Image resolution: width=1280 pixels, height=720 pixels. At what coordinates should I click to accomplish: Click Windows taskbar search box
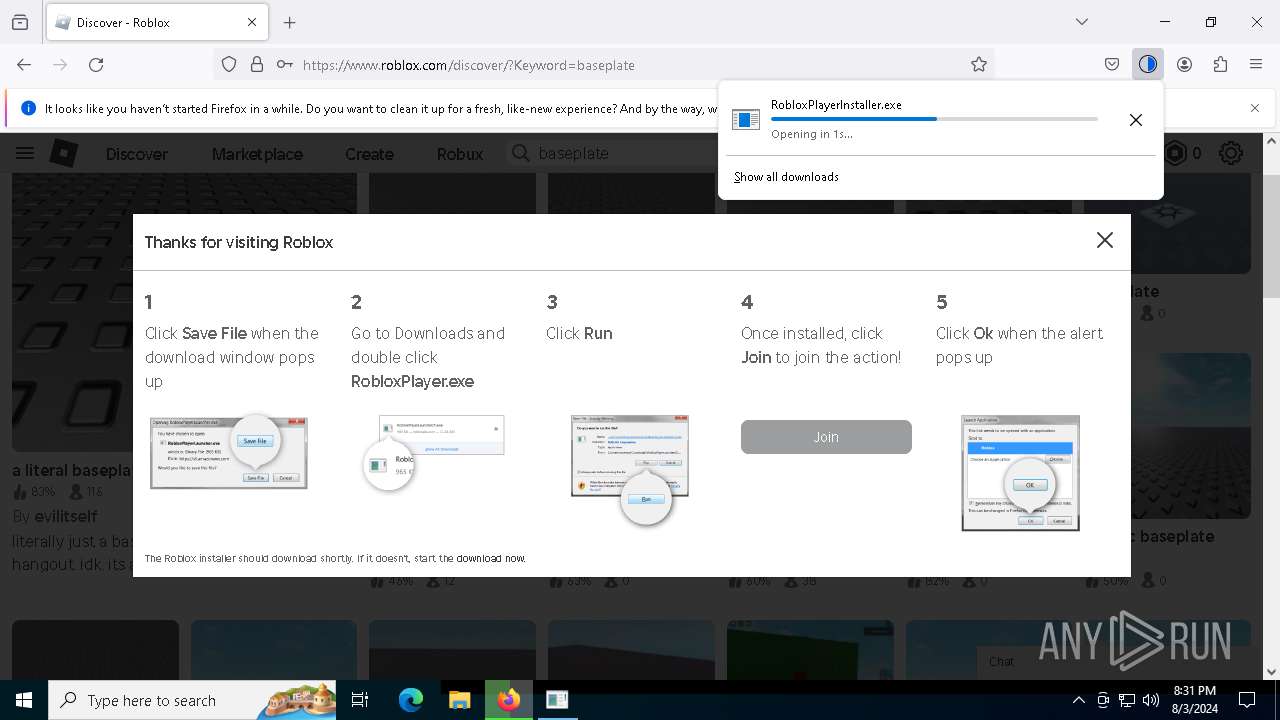194,700
